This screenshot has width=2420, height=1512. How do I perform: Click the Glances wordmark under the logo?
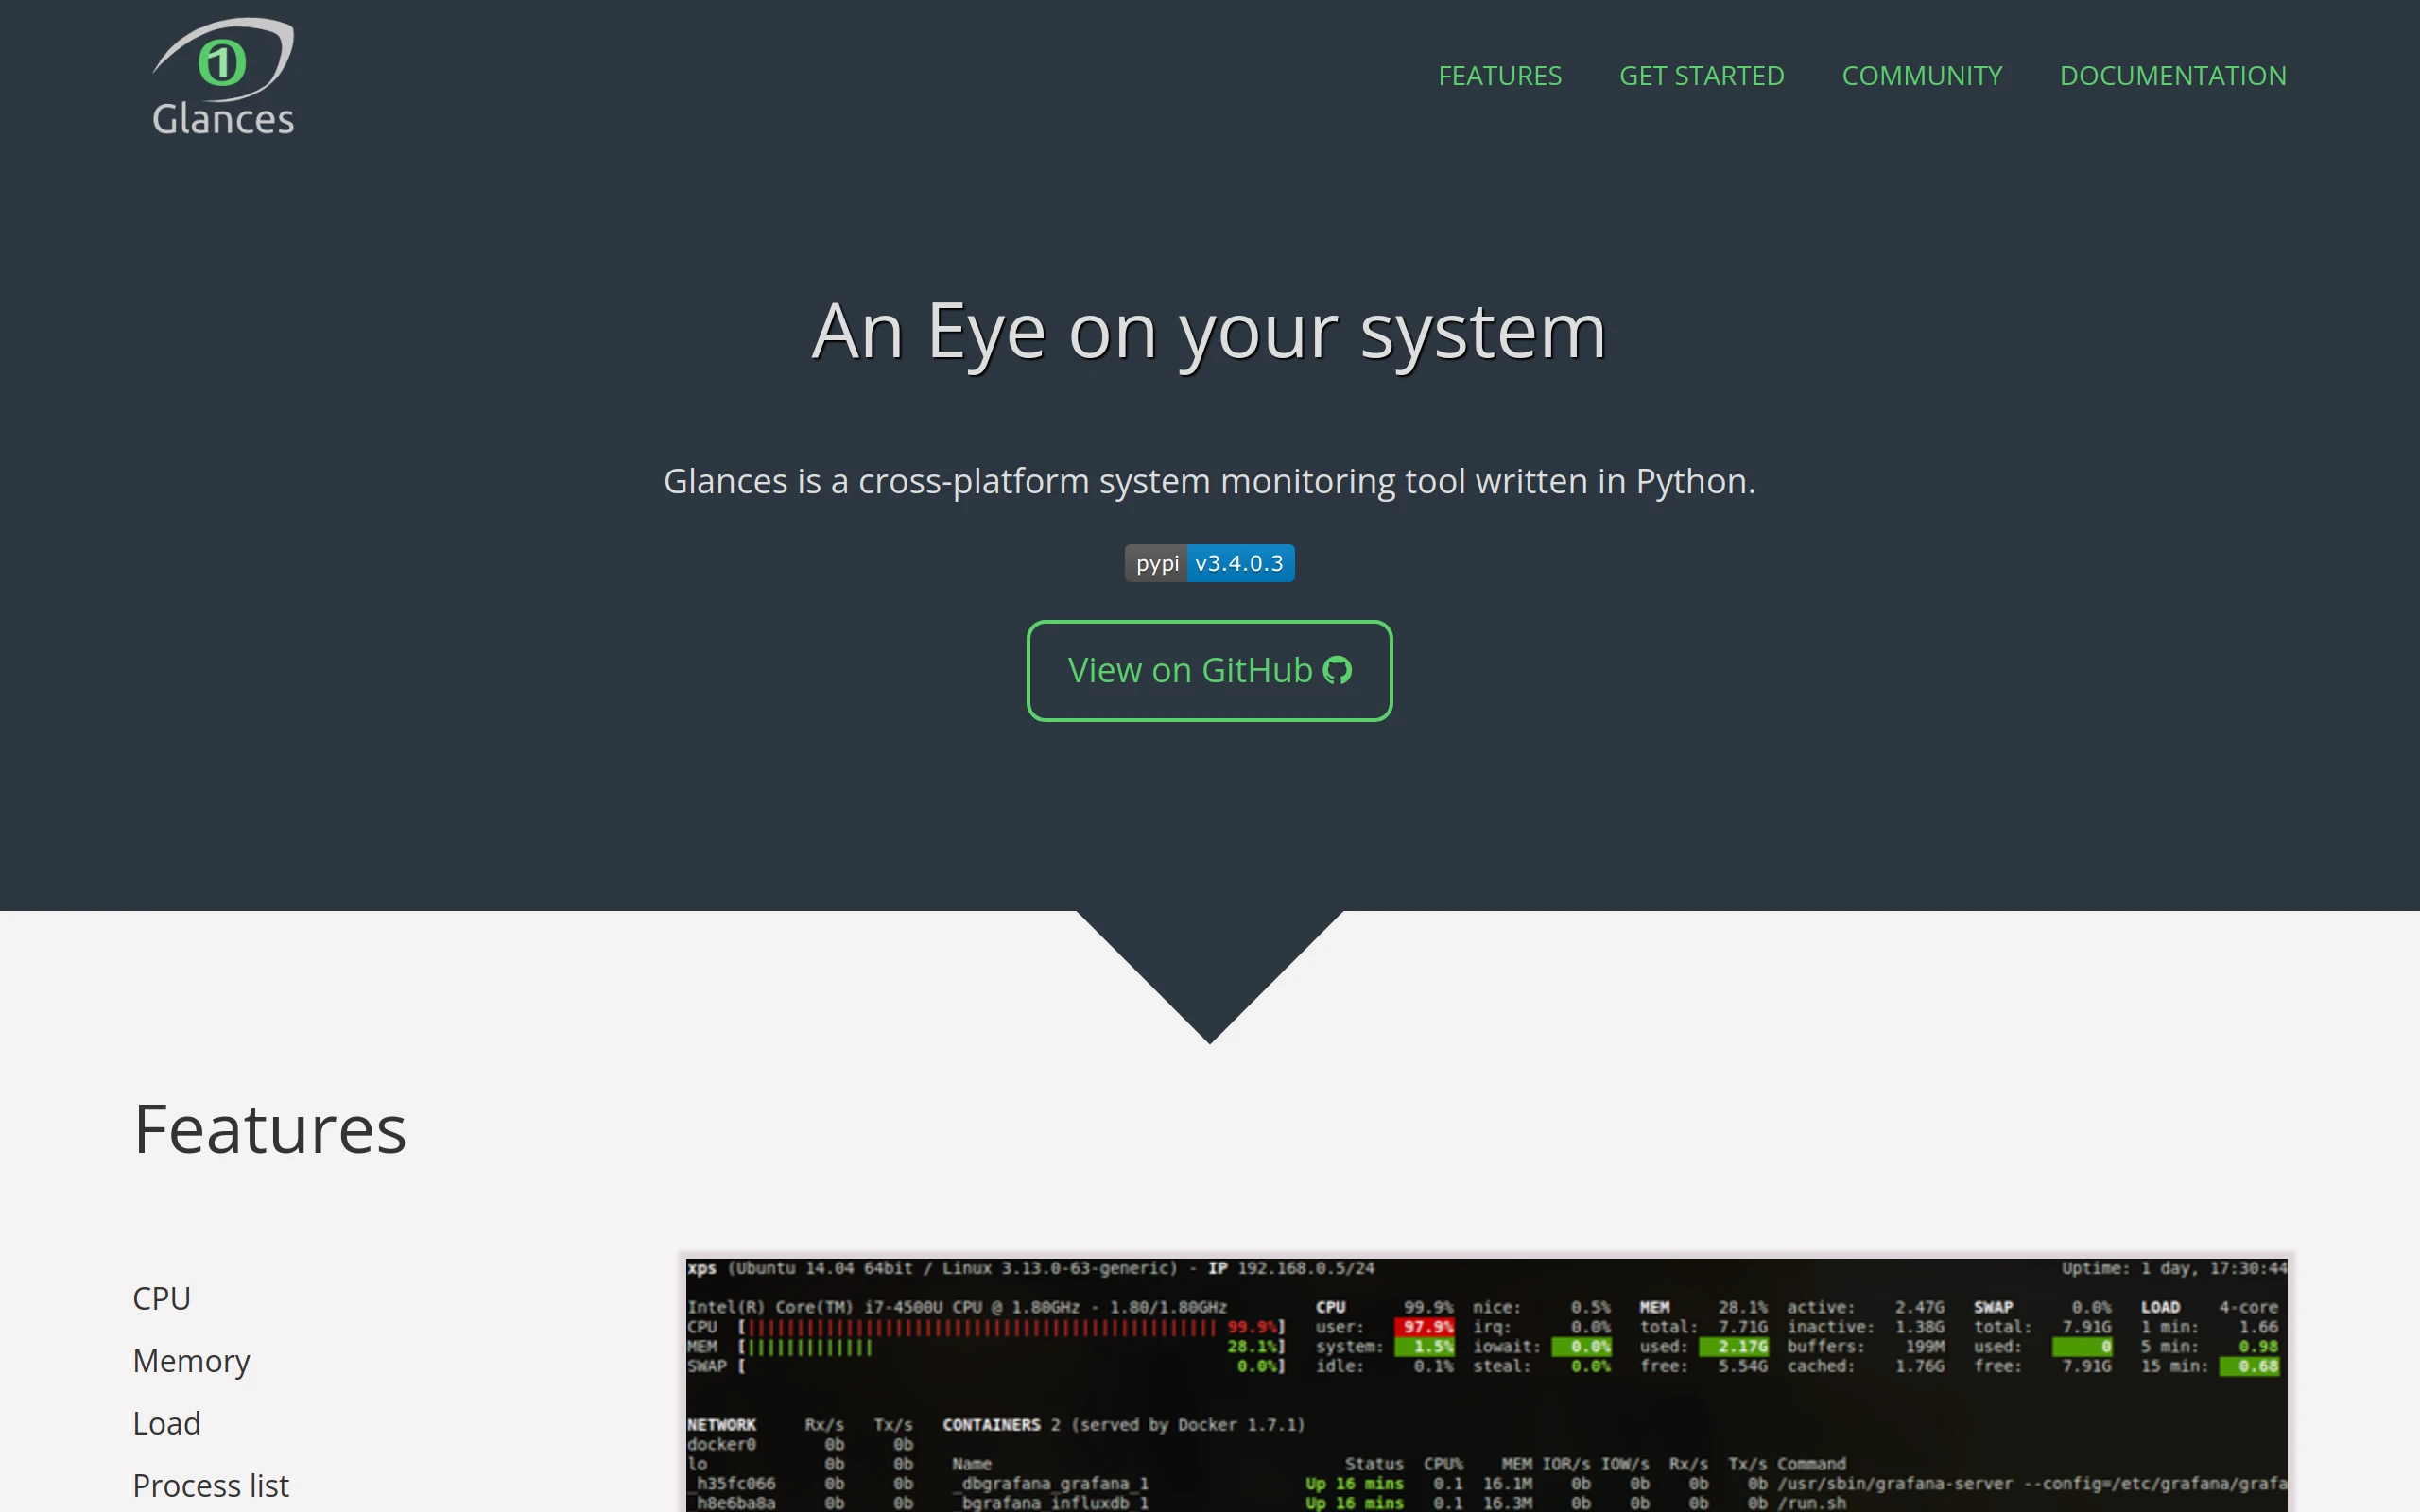click(223, 119)
